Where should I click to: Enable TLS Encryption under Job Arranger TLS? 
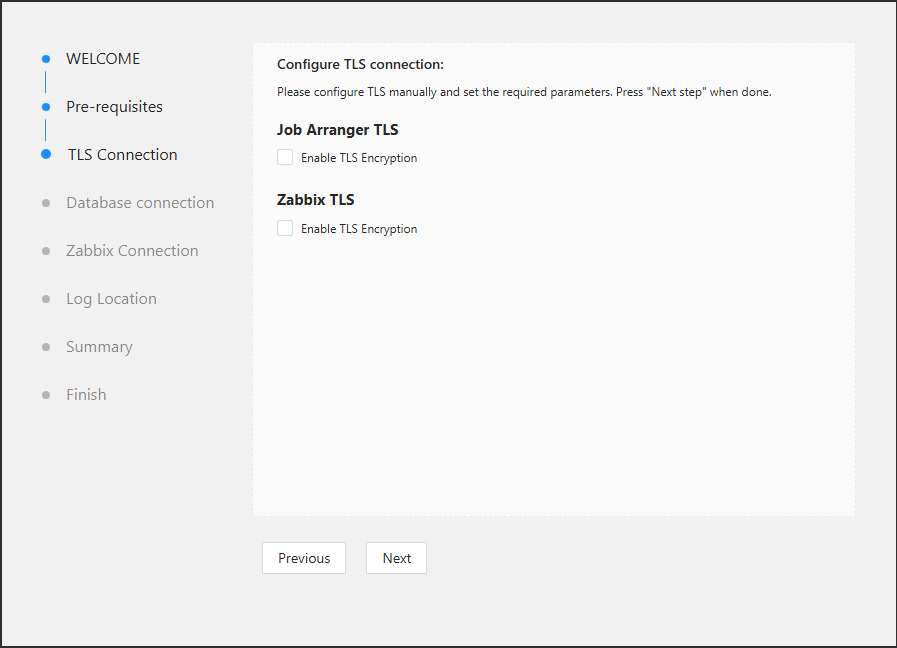coord(285,157)
